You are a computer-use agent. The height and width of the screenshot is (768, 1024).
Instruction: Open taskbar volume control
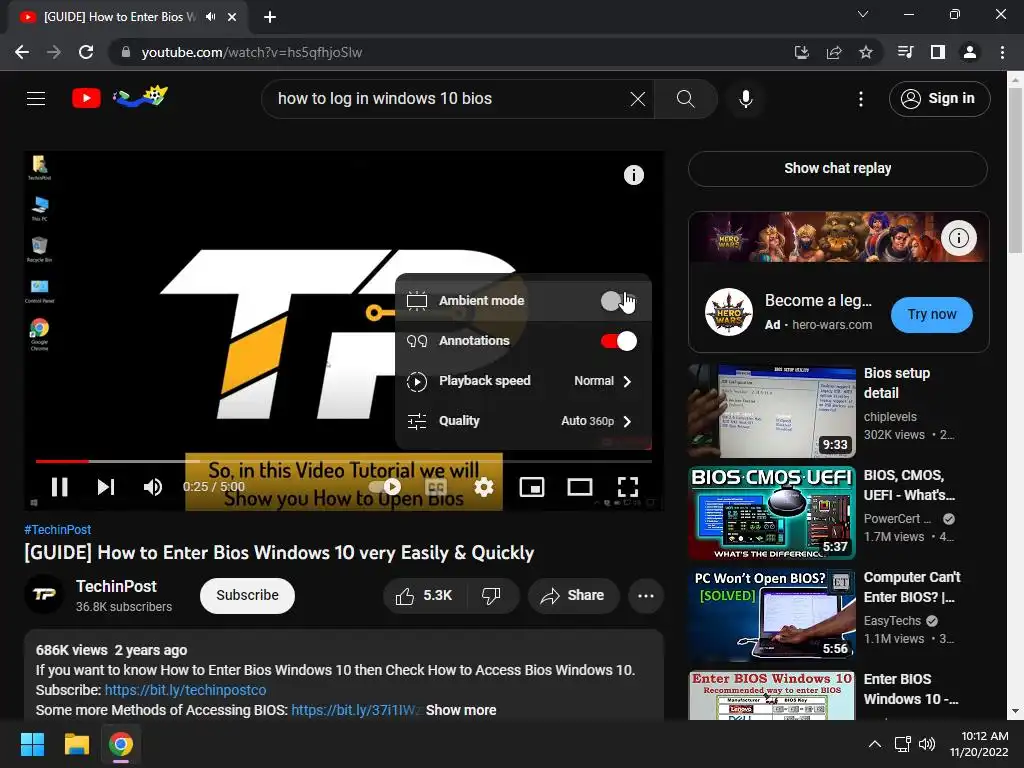[x=927, y=744]
